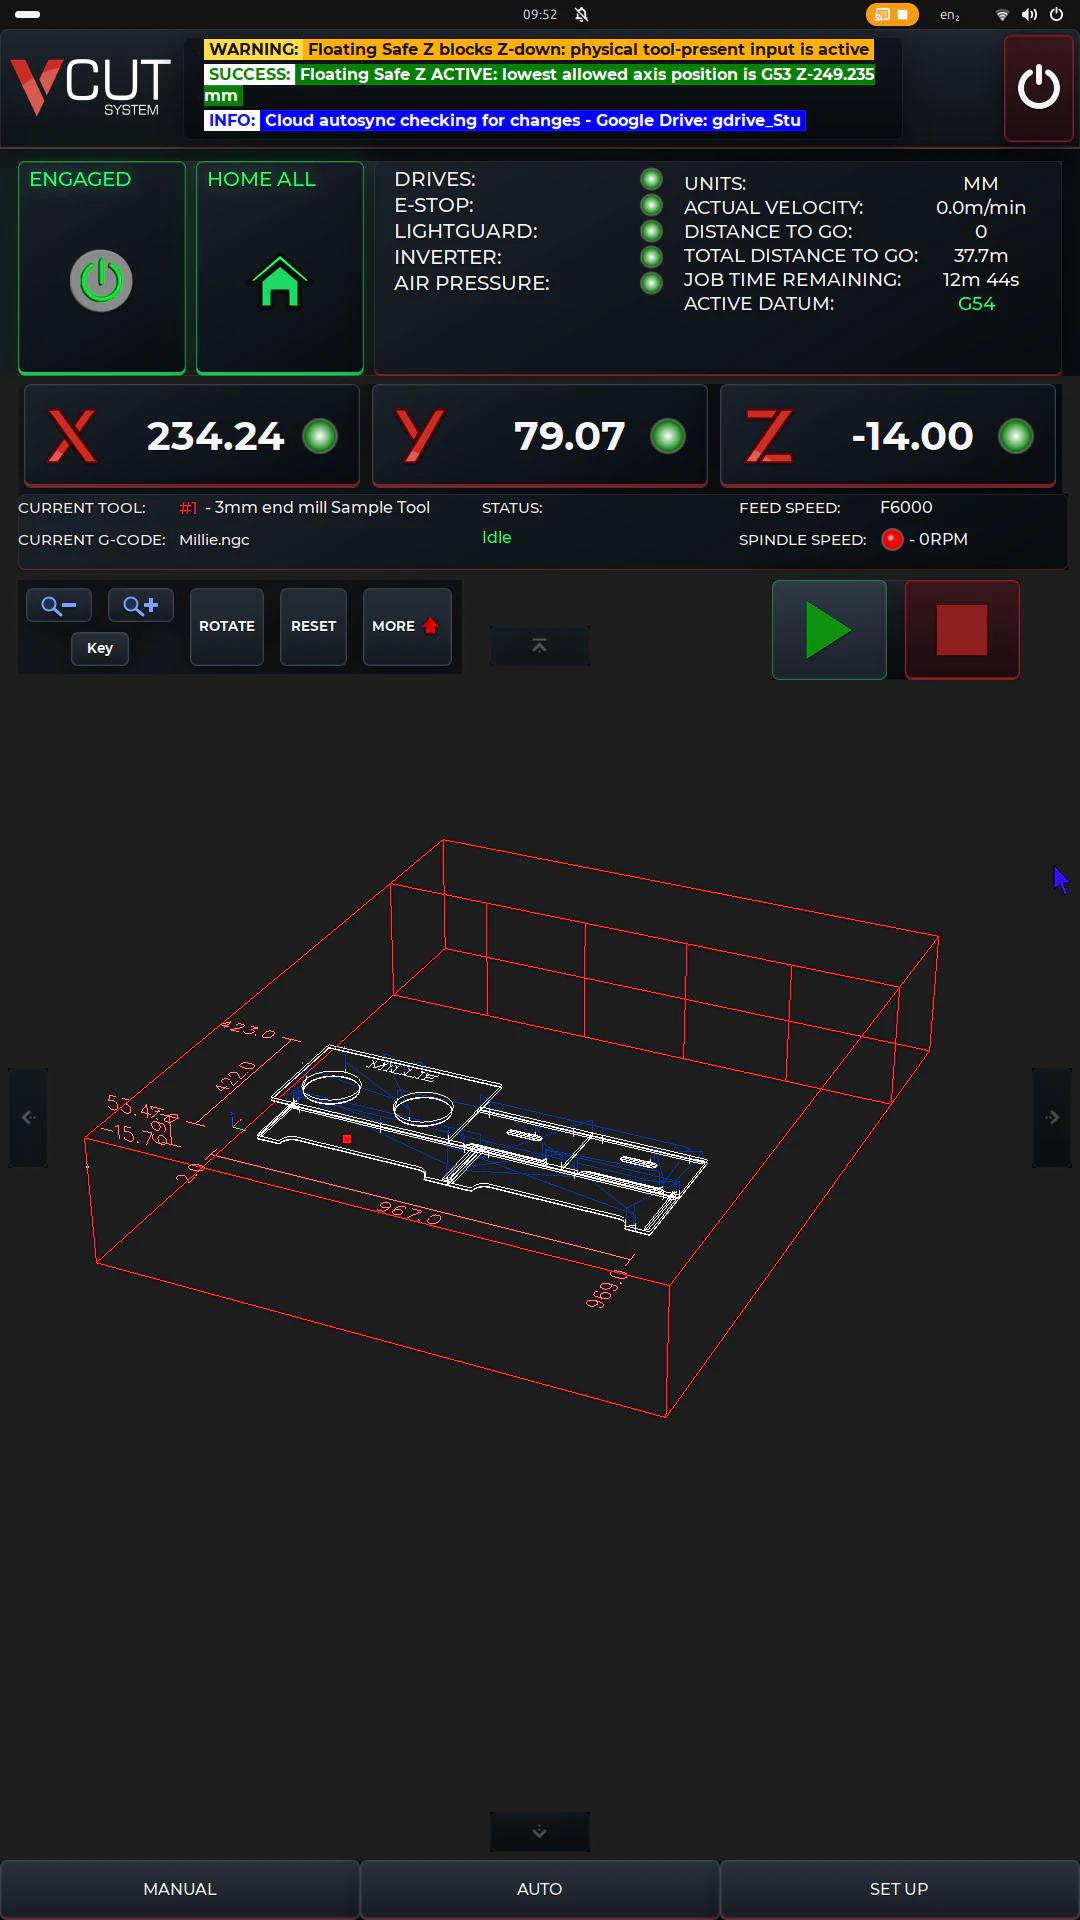This screenshot has height=1920, width=1080.
Task: Click the 09:52 clock in top bar
Action: point(540,14)
